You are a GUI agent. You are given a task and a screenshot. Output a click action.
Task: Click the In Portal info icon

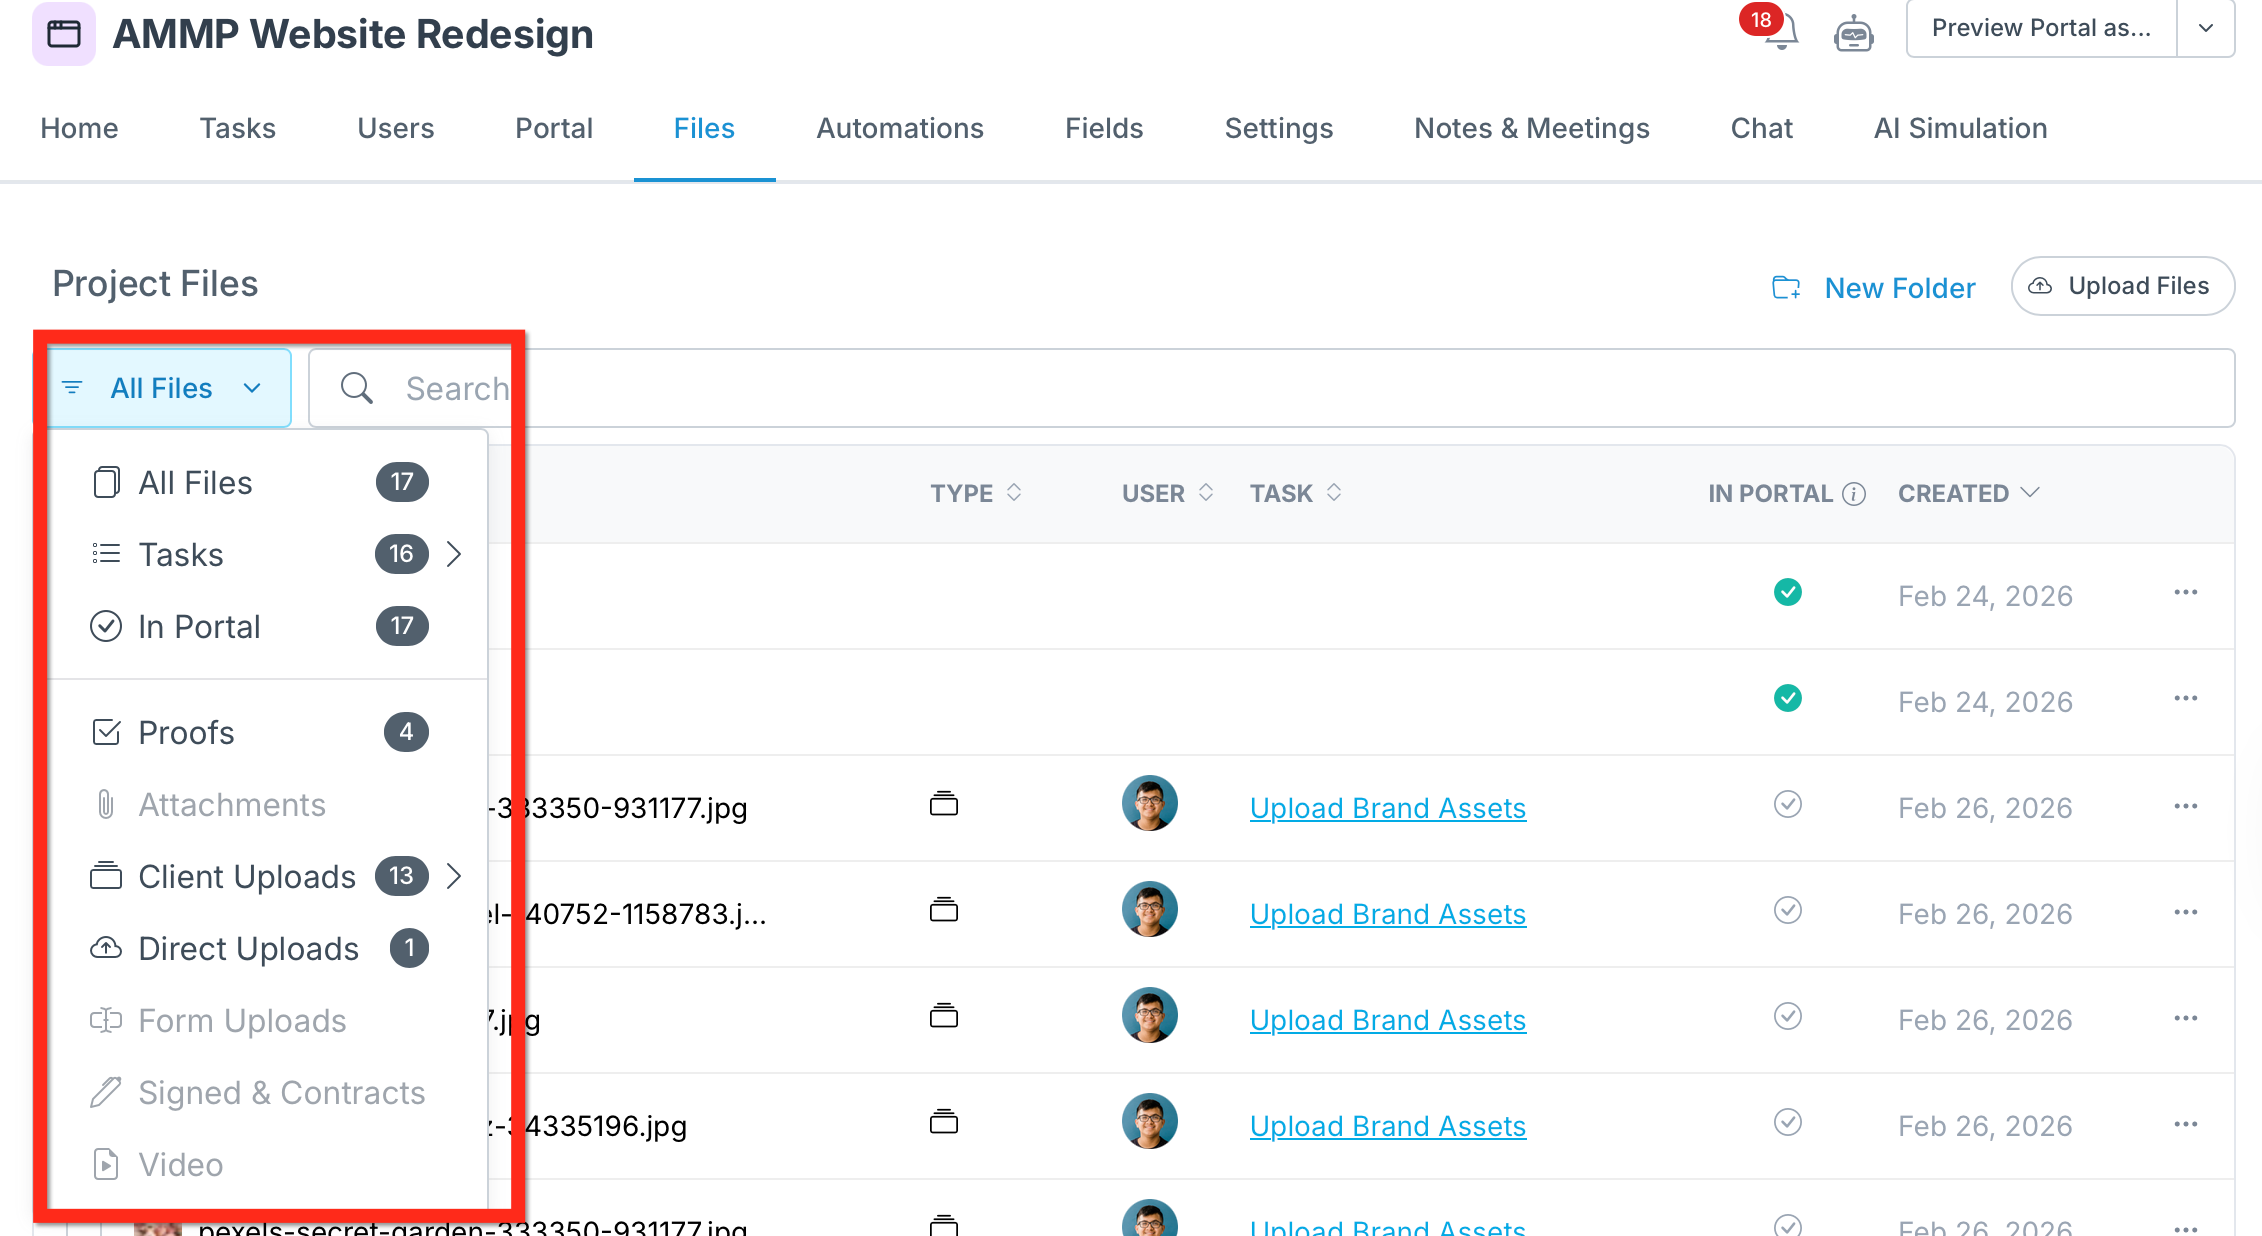[x=1854, y=494]
